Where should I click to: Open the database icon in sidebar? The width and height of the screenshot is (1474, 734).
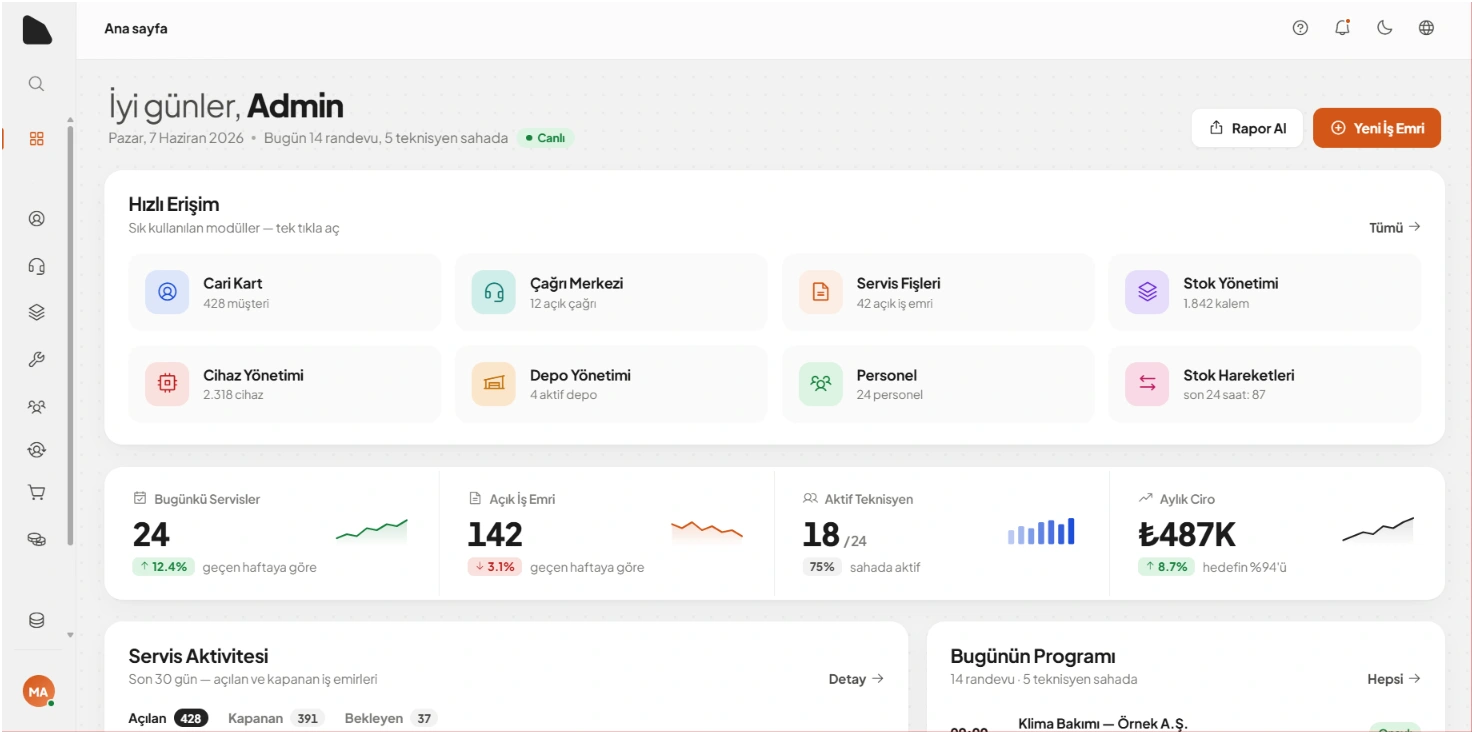coord(36,620)
